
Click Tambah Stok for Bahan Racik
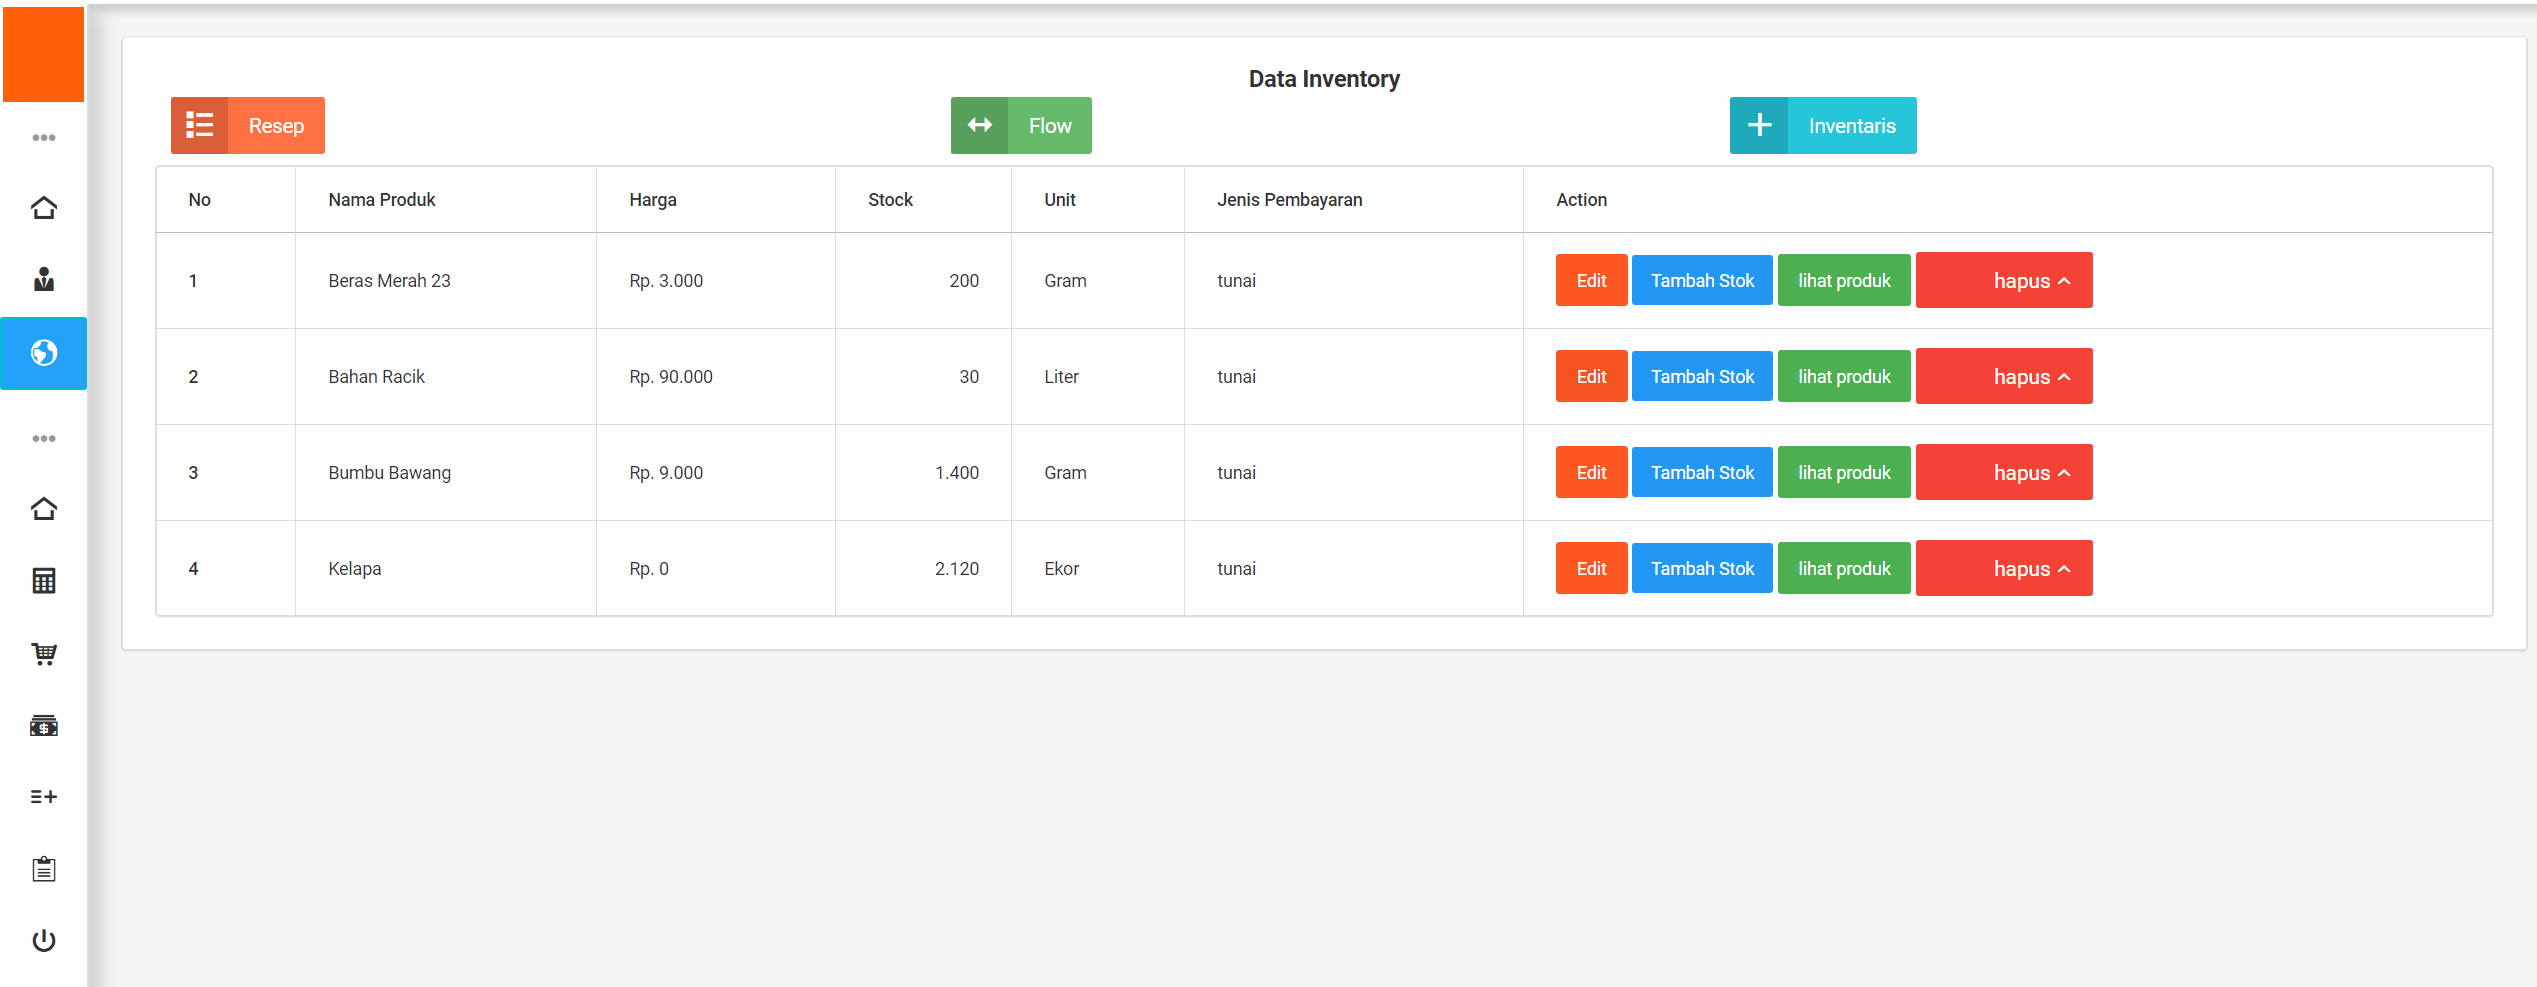tap(1702, 376)
